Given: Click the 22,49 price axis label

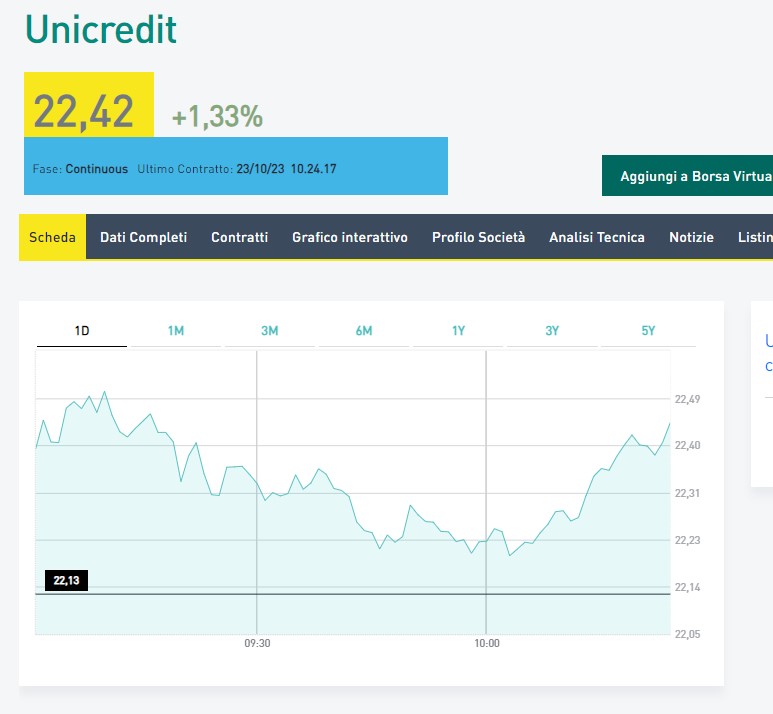Looking at the screenshot, I should [687, 399].
